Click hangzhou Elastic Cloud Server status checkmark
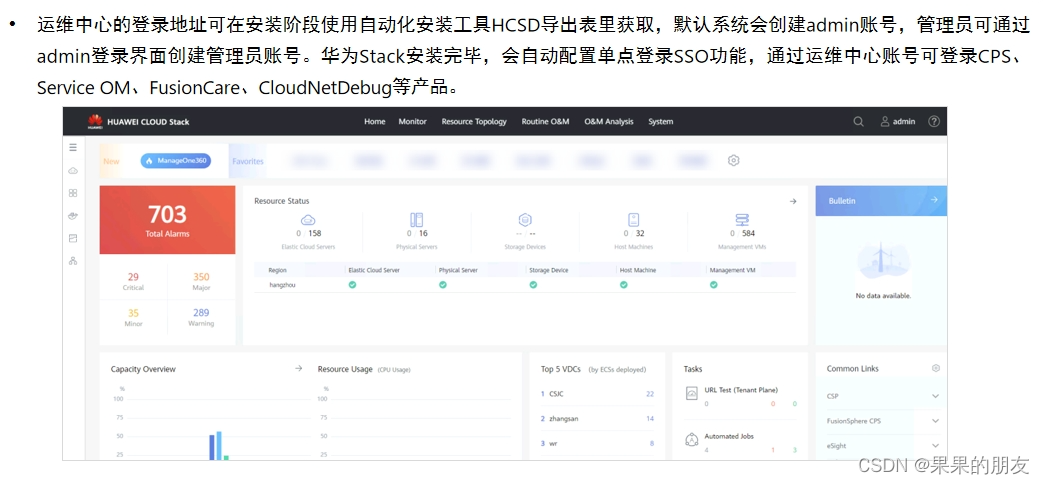The image size is (1045, 484). pos(352,285)
